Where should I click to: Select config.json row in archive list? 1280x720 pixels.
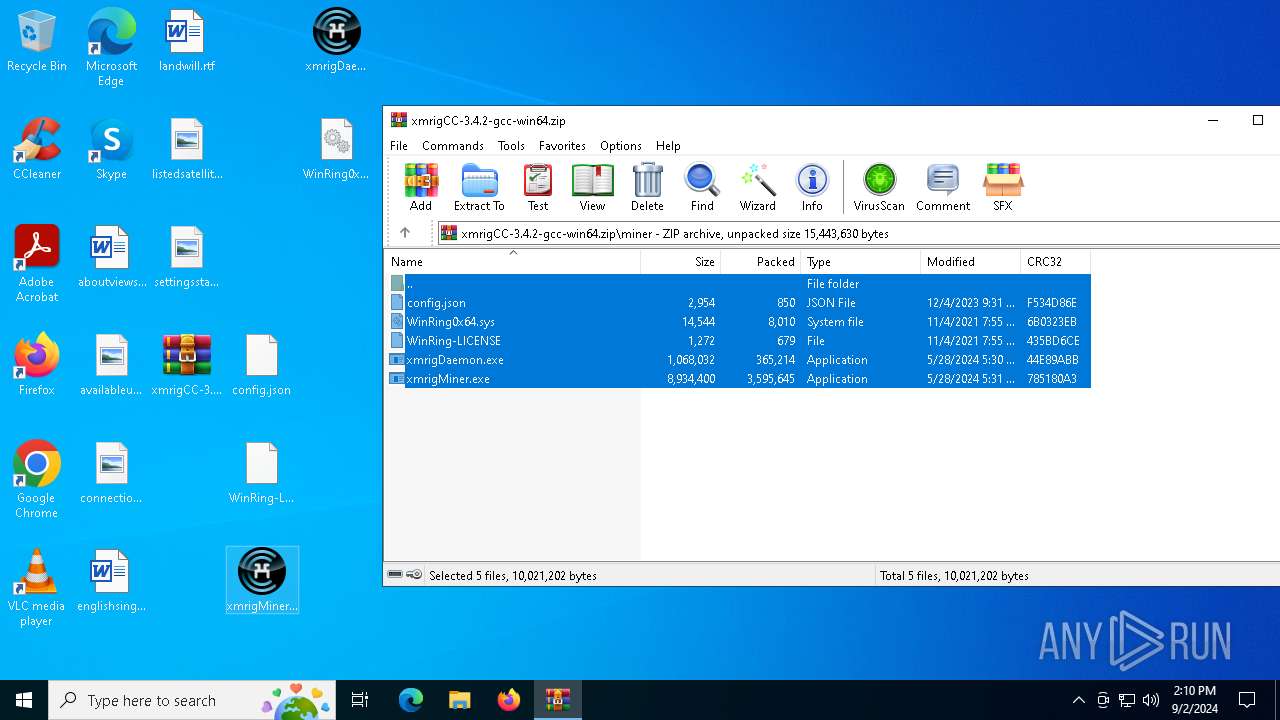pos(738,303)
